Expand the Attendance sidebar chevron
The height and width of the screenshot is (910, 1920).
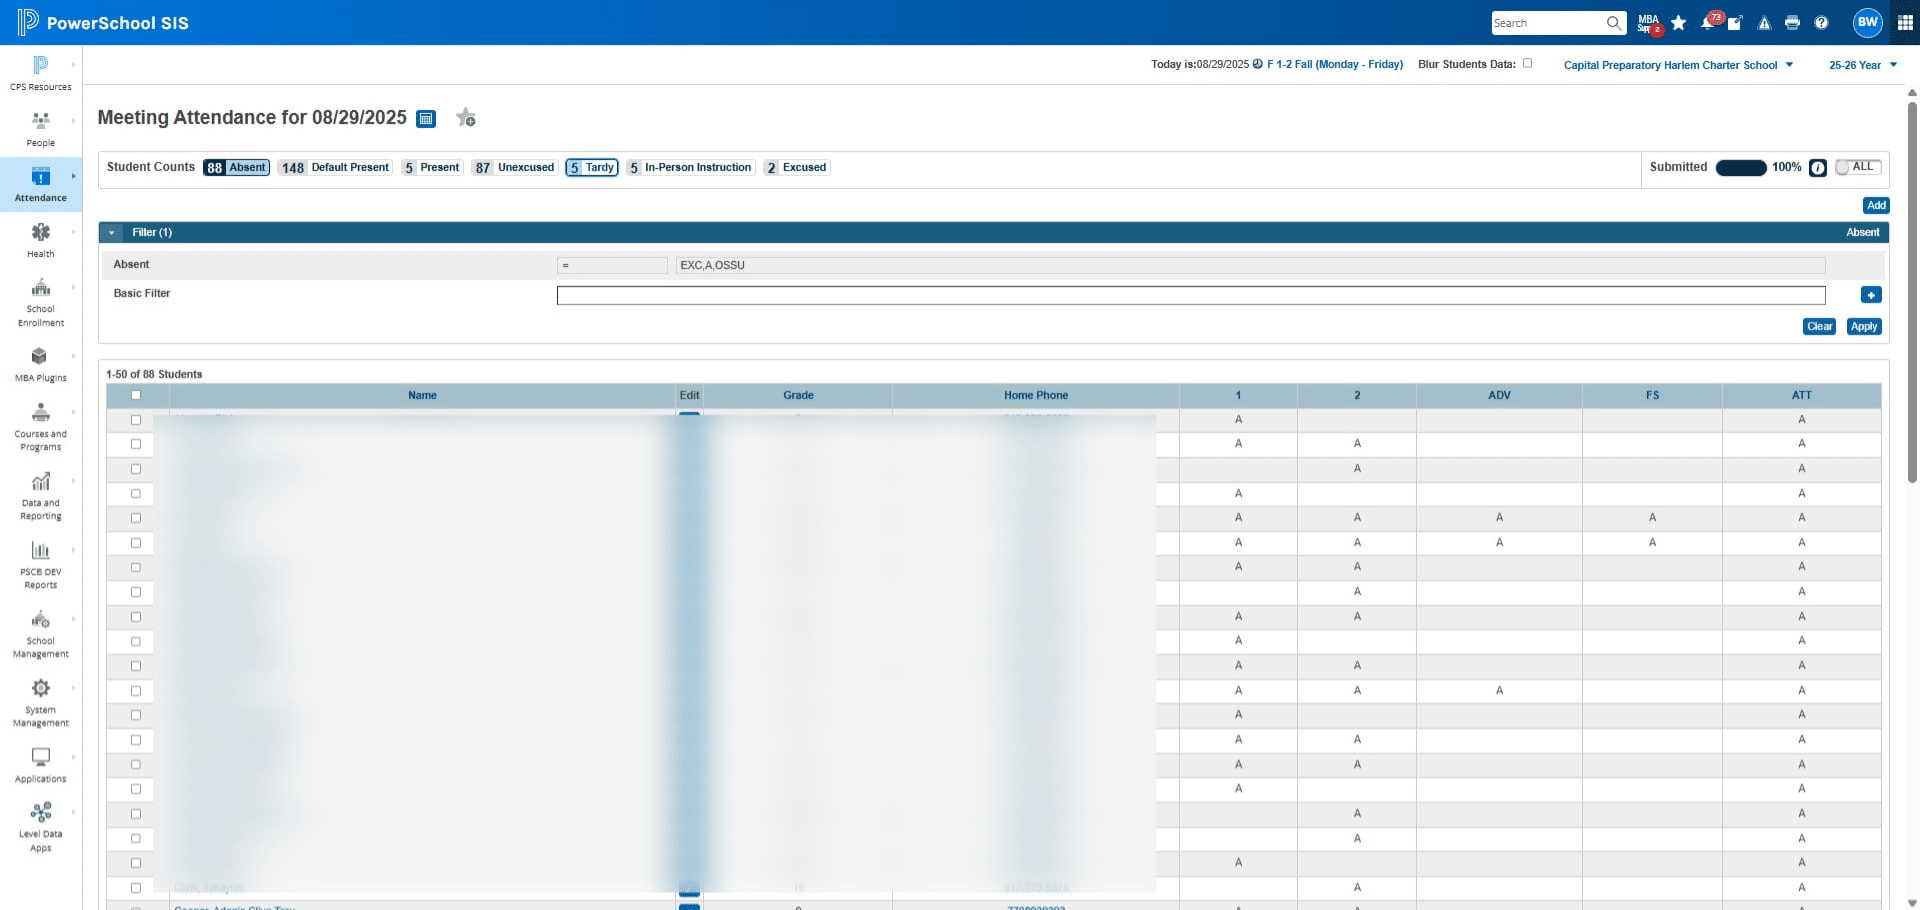(73, 176)
